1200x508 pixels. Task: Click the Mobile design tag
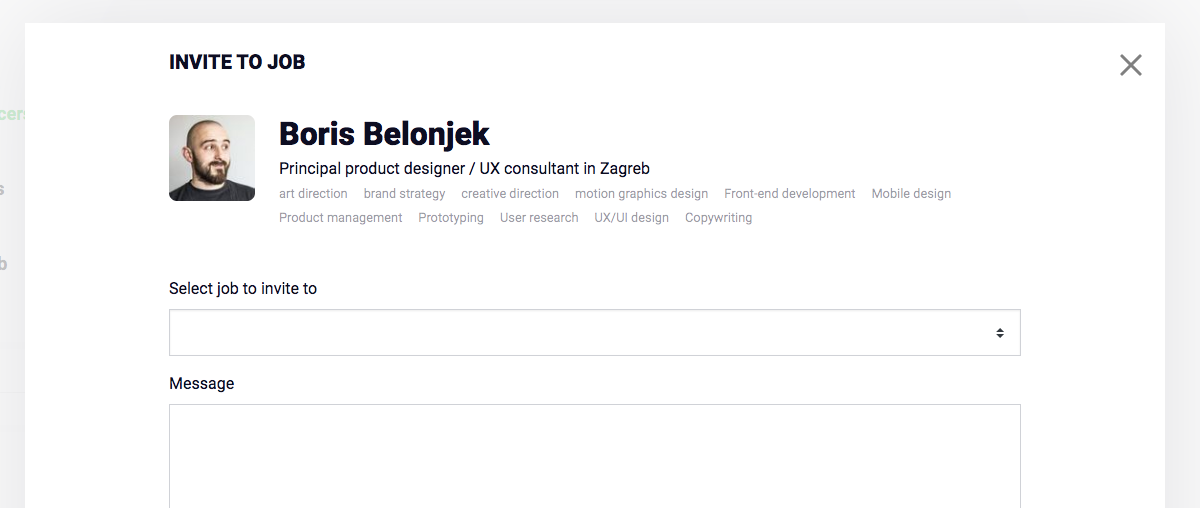click(911, 194)
